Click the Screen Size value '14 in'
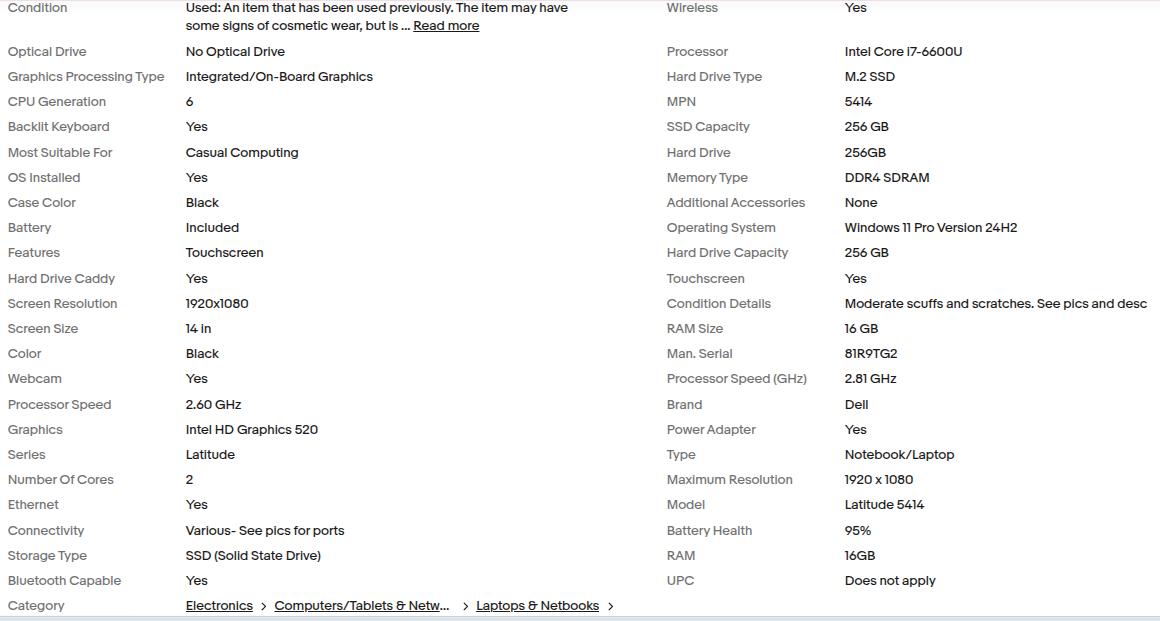Image resolution: width=1160 pixels, height=621 pixels. tap(198, 329)
